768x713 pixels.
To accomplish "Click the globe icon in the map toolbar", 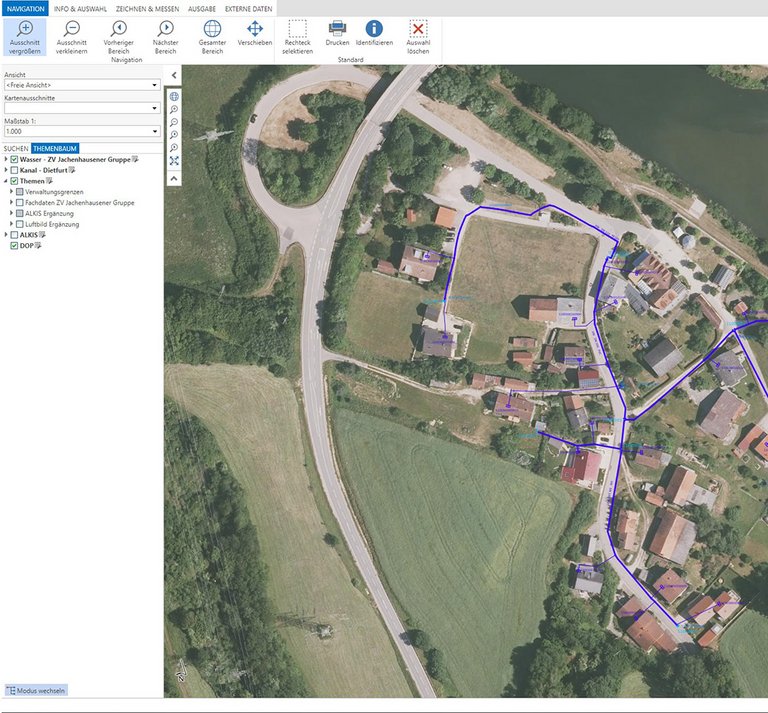I will click(x=174, y=96).
